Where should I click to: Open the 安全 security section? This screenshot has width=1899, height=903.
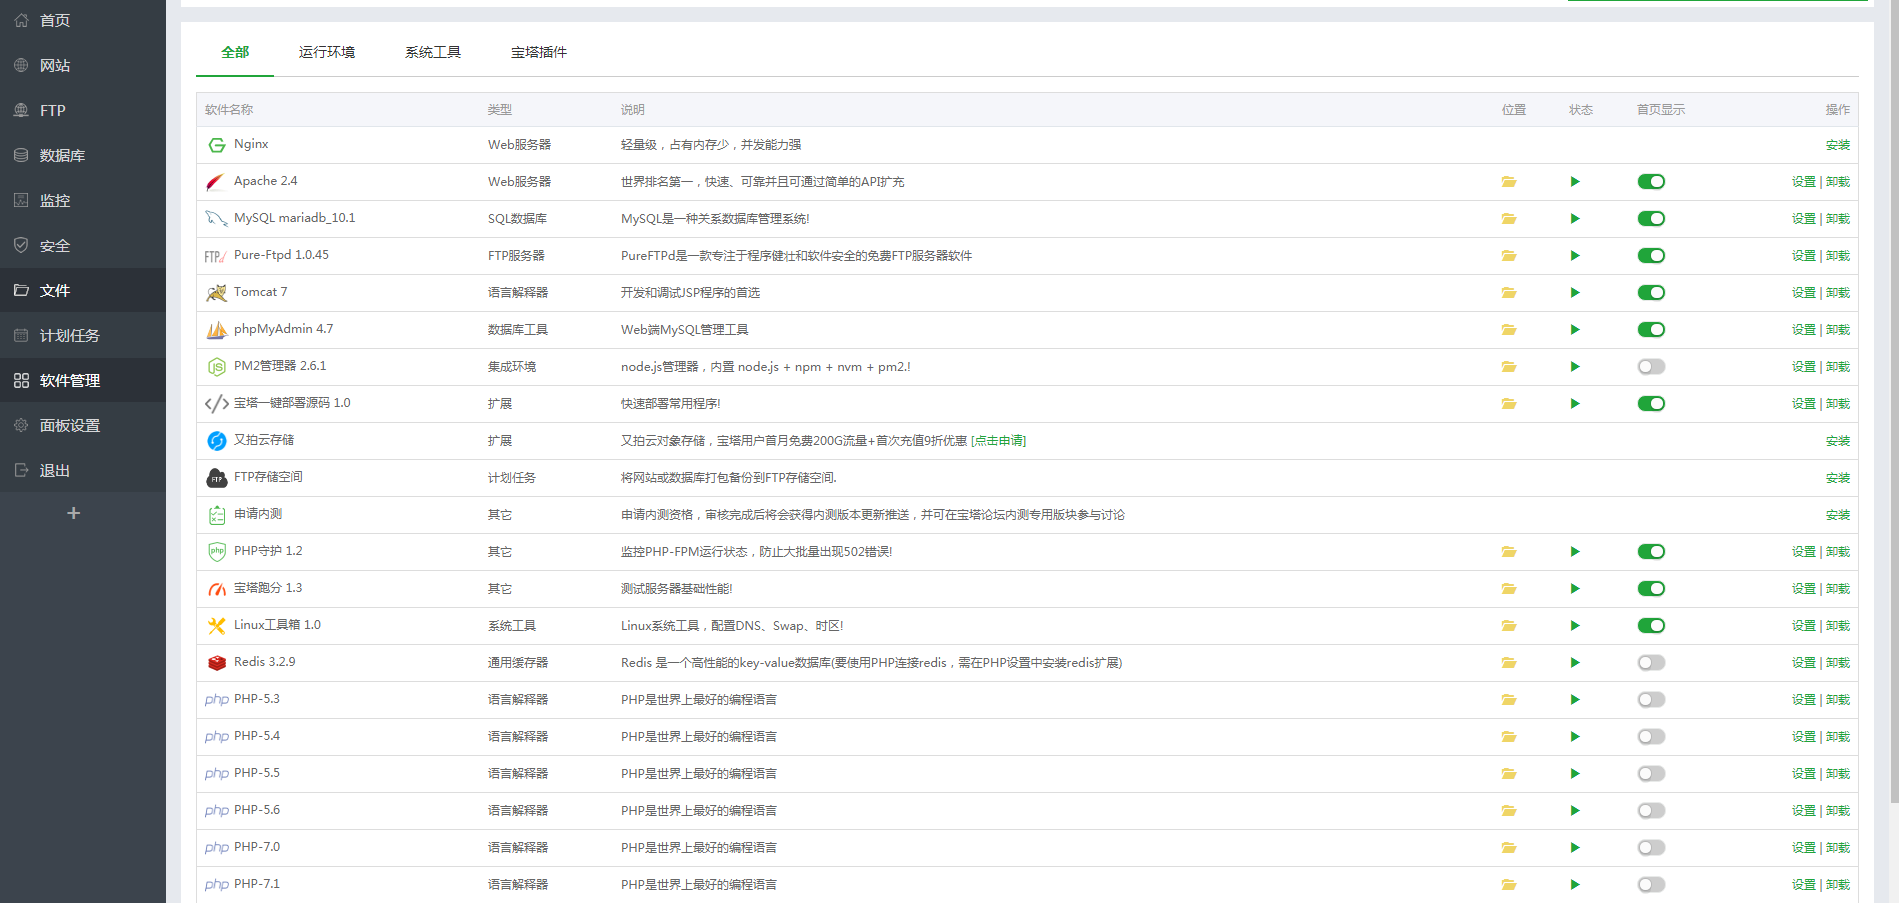click(x=83, y=245)
